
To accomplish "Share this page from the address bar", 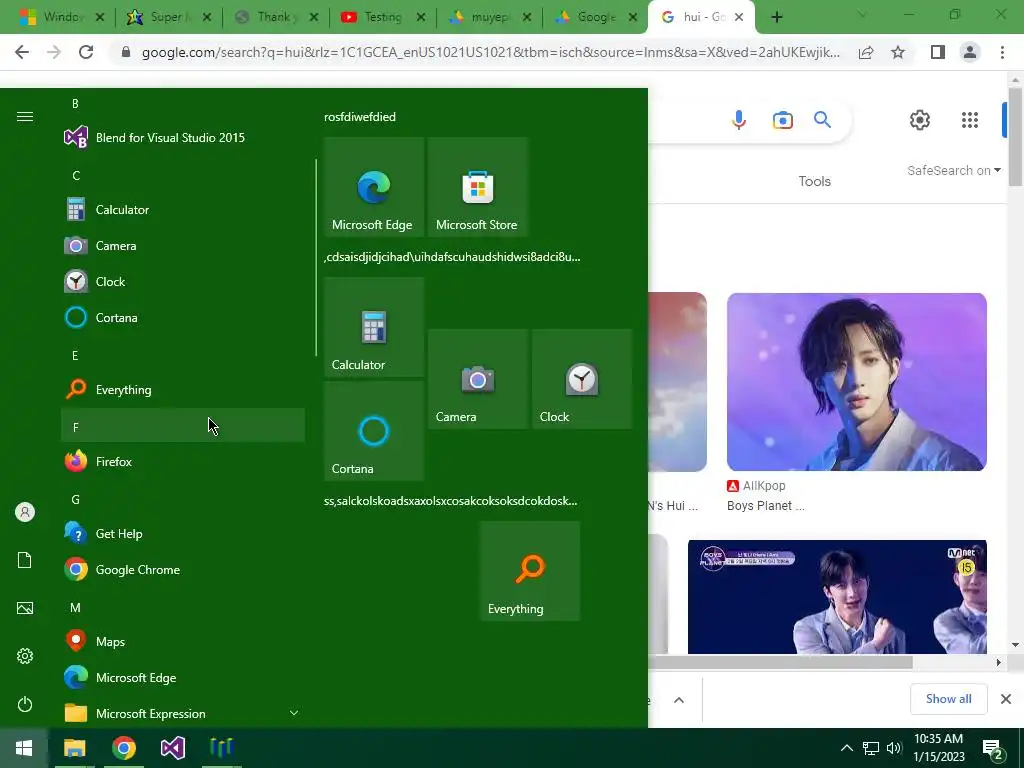I will (866, 52).
